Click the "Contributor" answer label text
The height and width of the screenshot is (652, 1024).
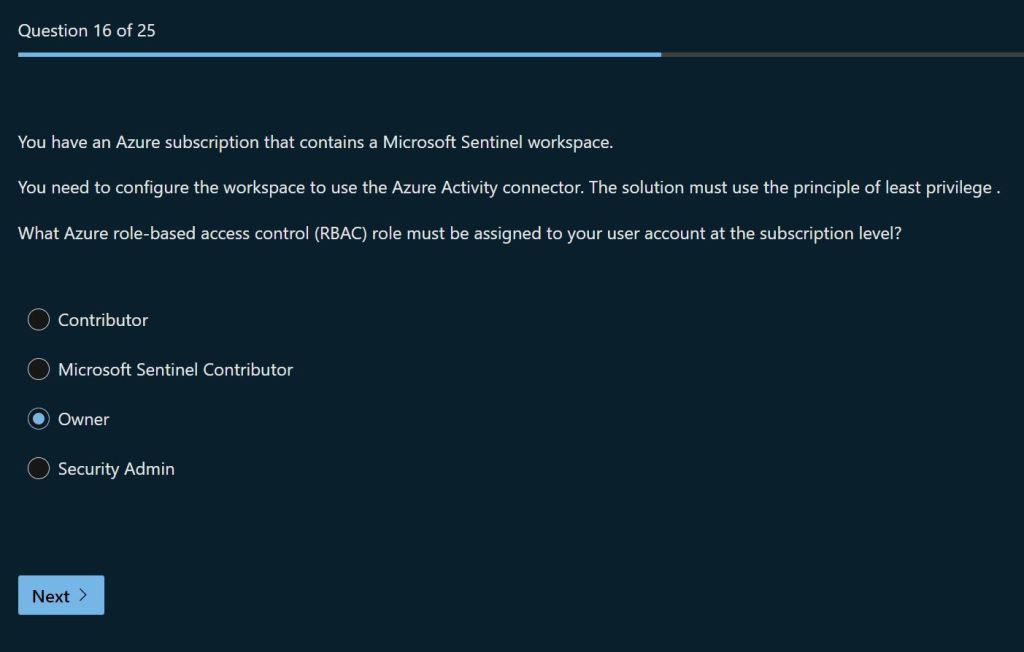[x=103, y=320]
